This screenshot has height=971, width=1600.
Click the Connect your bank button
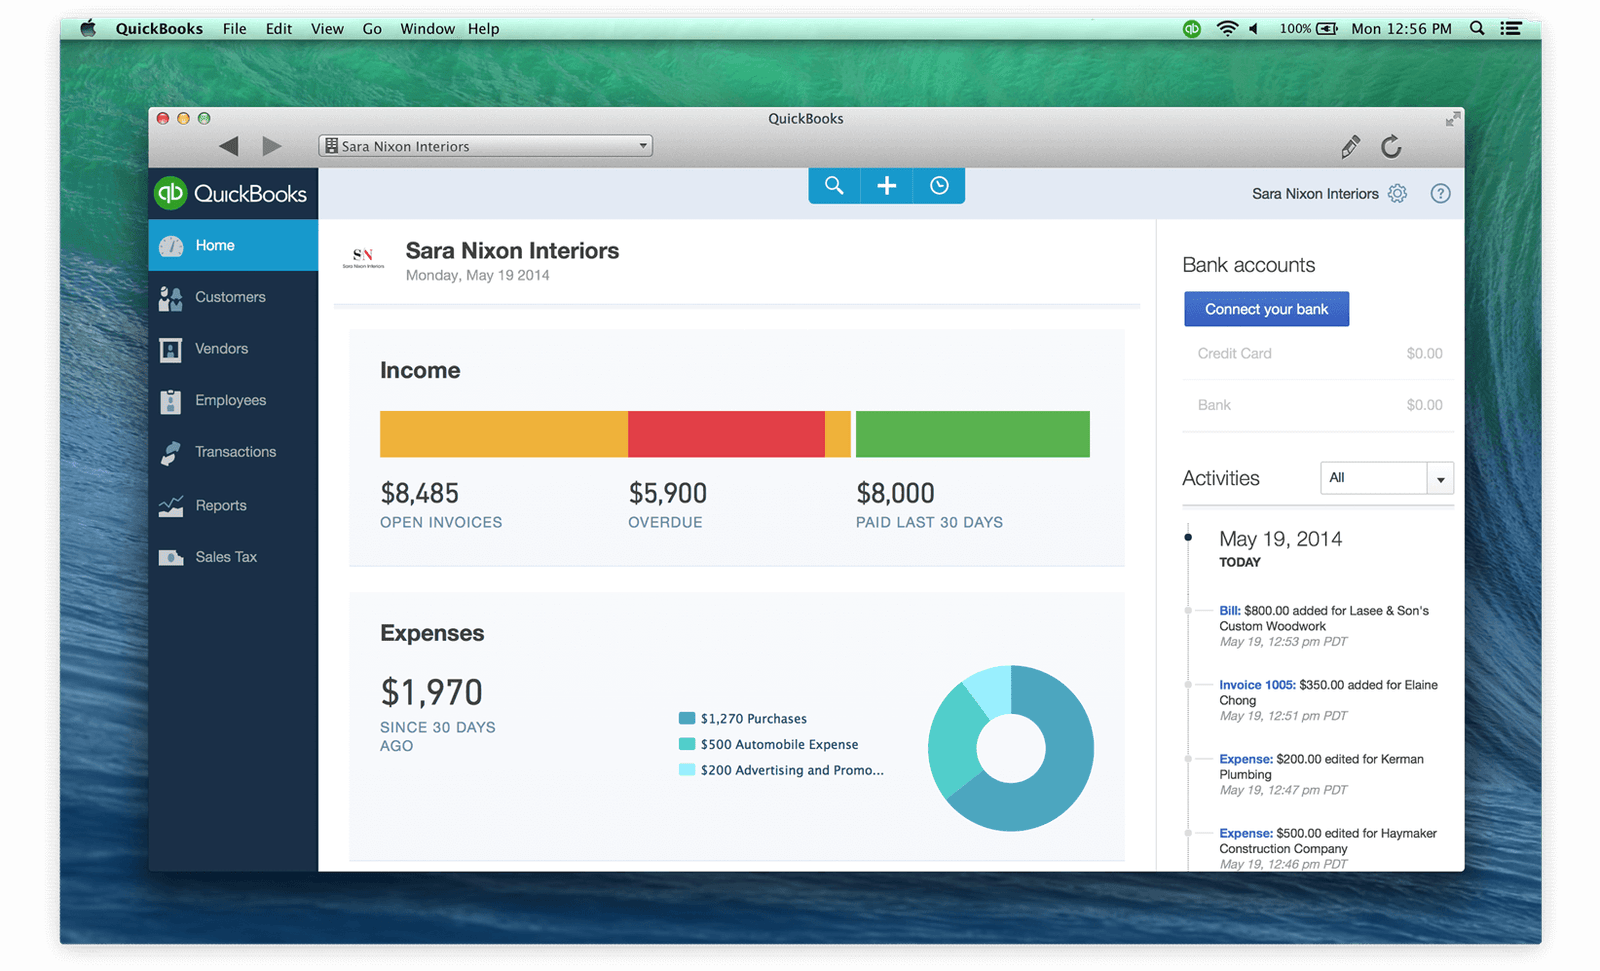pyautogui.click(x=1266, y=308)
